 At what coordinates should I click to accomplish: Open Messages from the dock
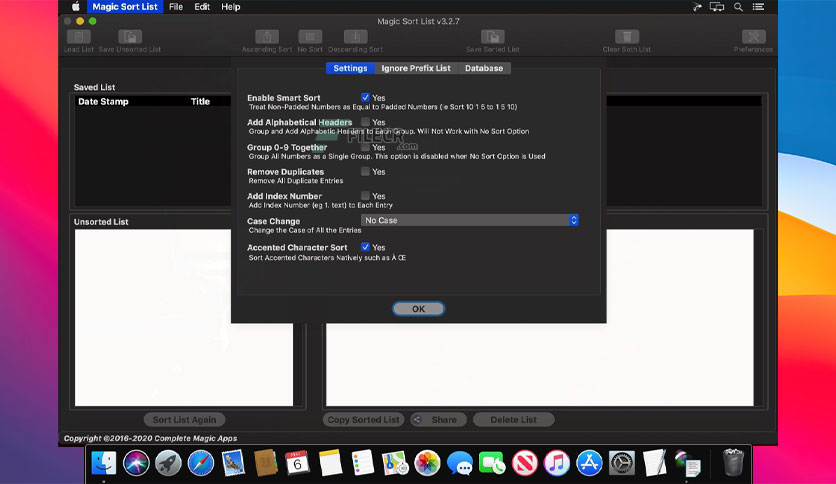pyautogui.click(x=460, y=463)
